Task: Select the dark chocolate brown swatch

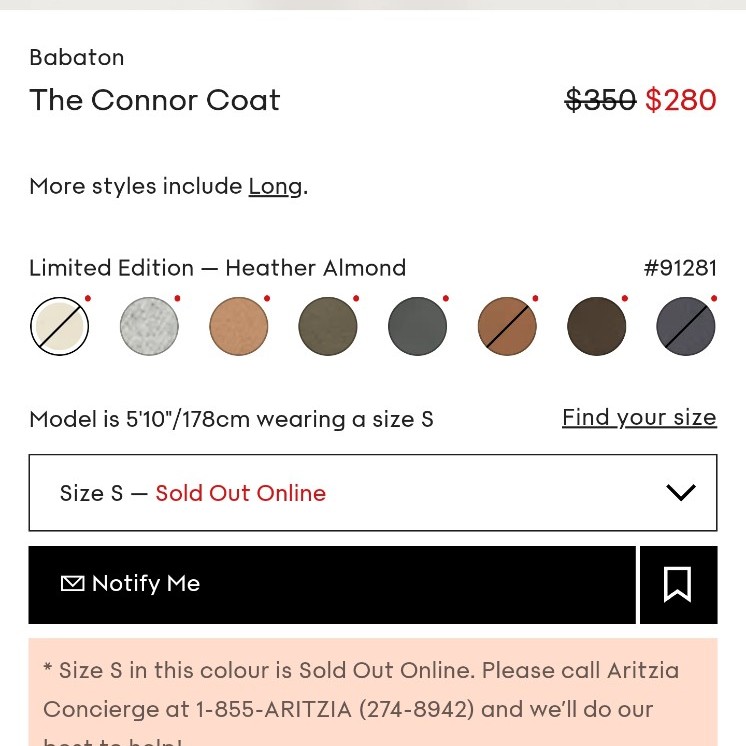Action: coord(596,327)
